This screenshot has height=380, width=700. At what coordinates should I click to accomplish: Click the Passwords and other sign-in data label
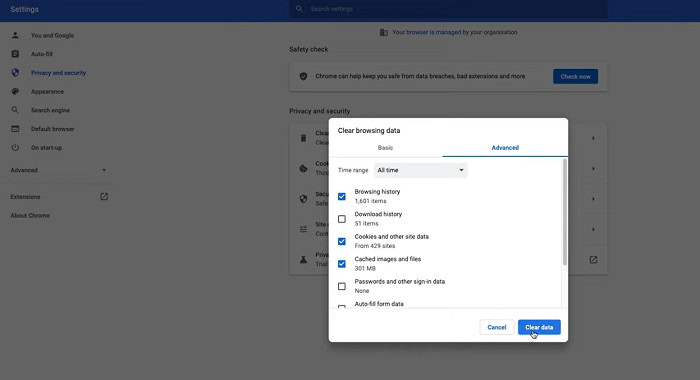tap(400, 281)
